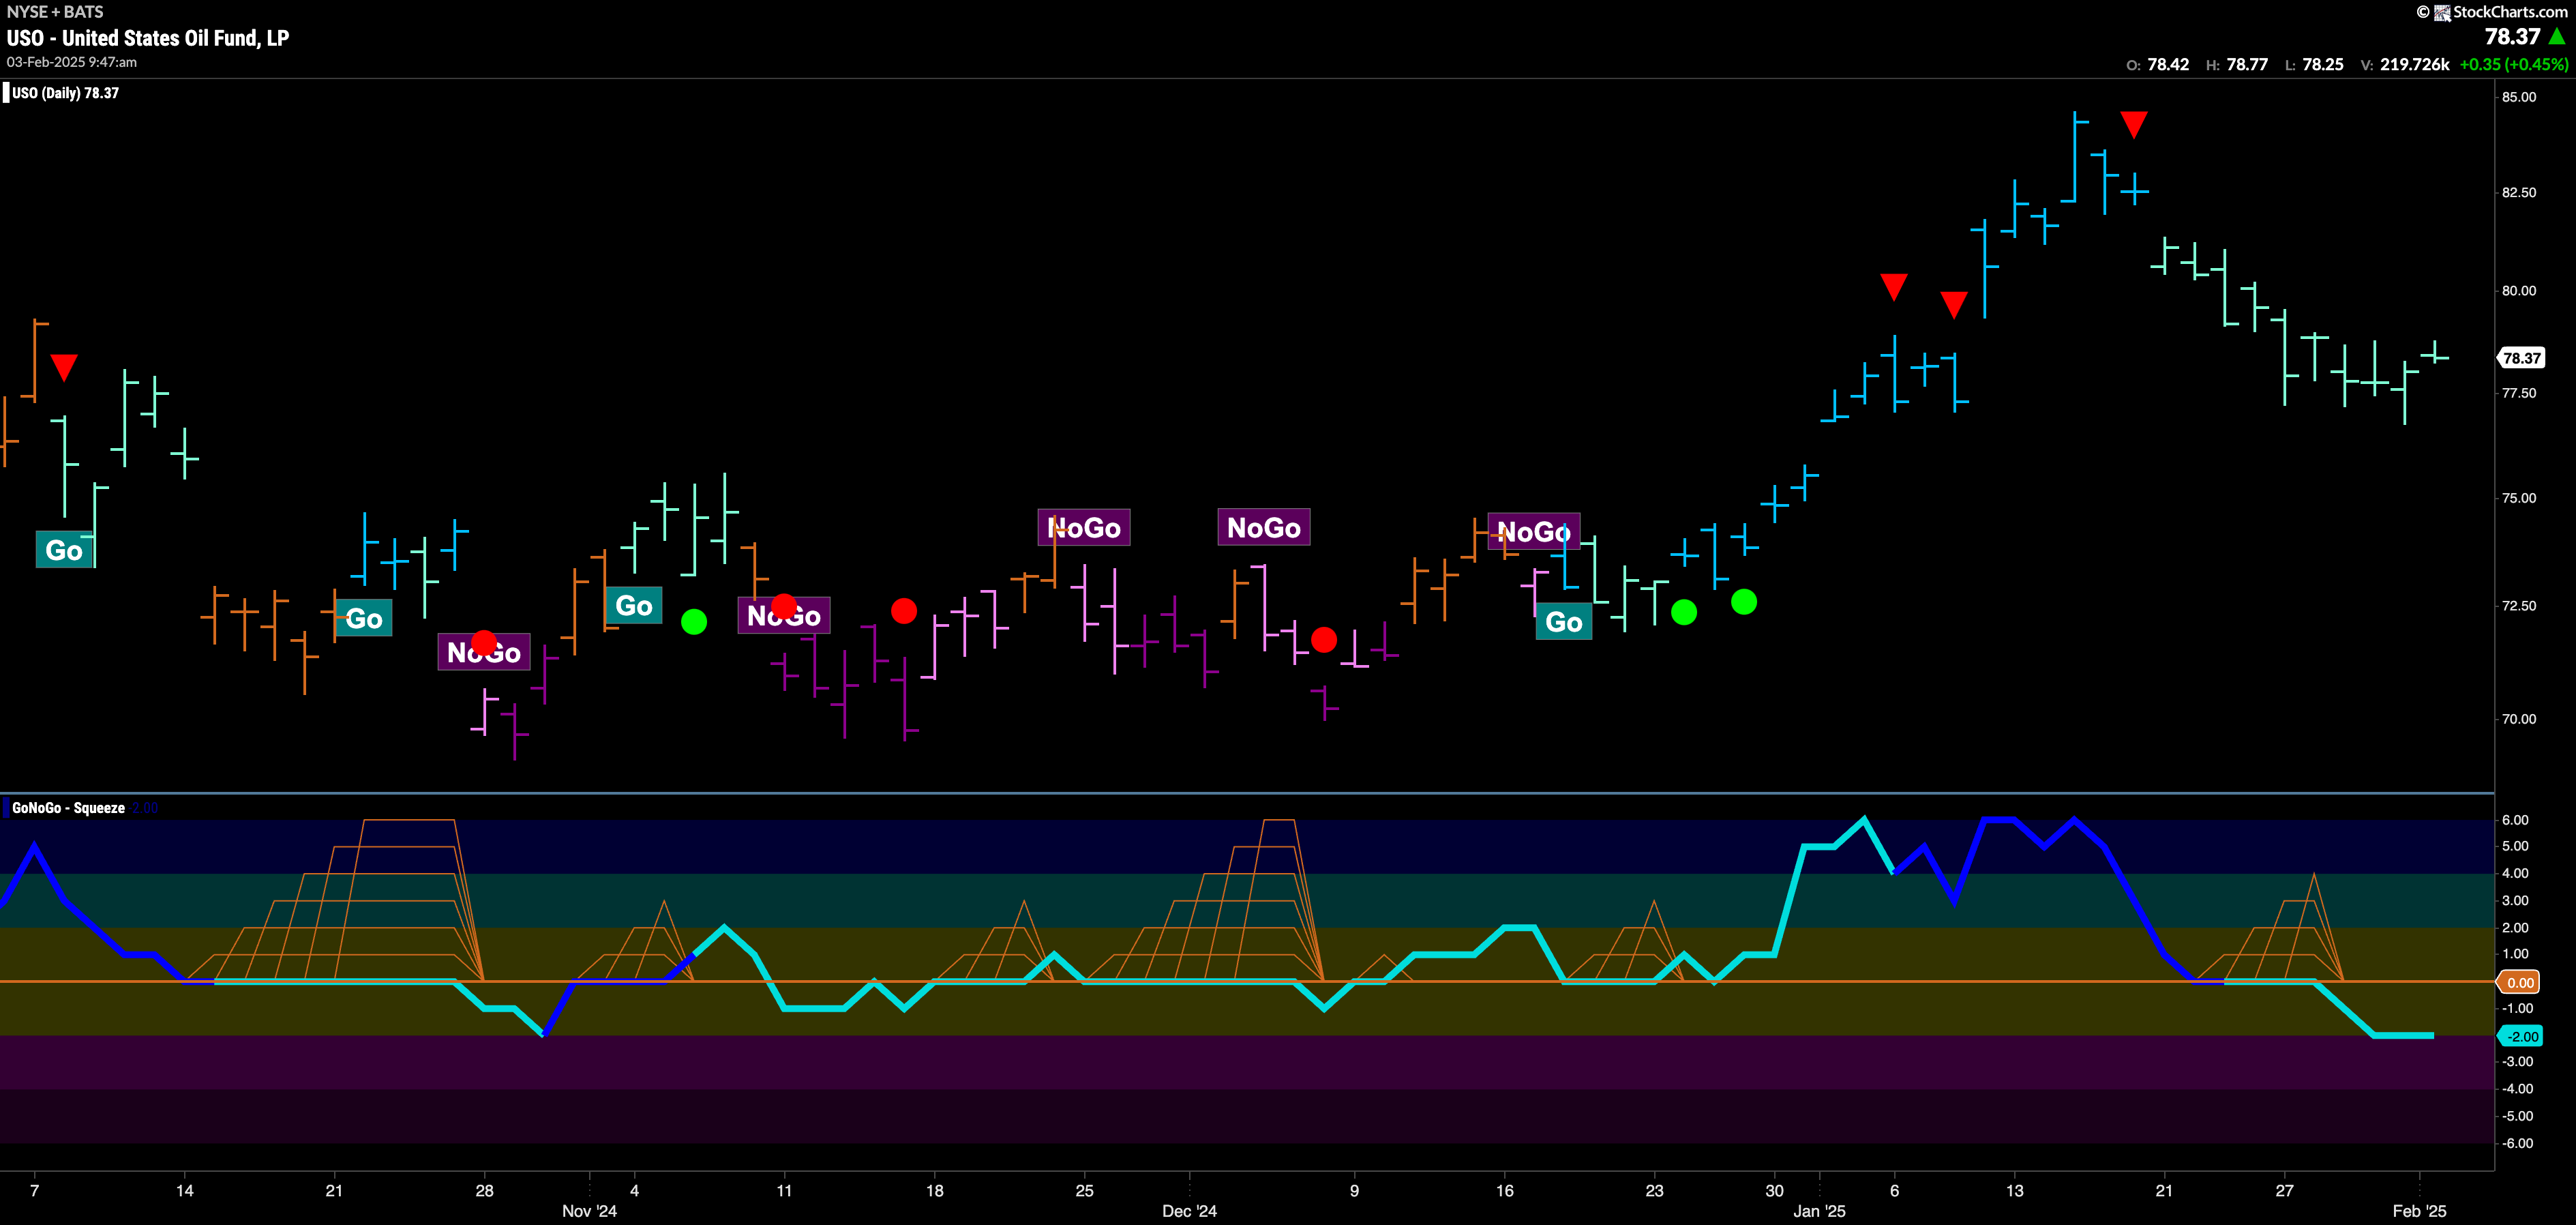Click the 6.00 oscillator axis label

coord(2515,820)
